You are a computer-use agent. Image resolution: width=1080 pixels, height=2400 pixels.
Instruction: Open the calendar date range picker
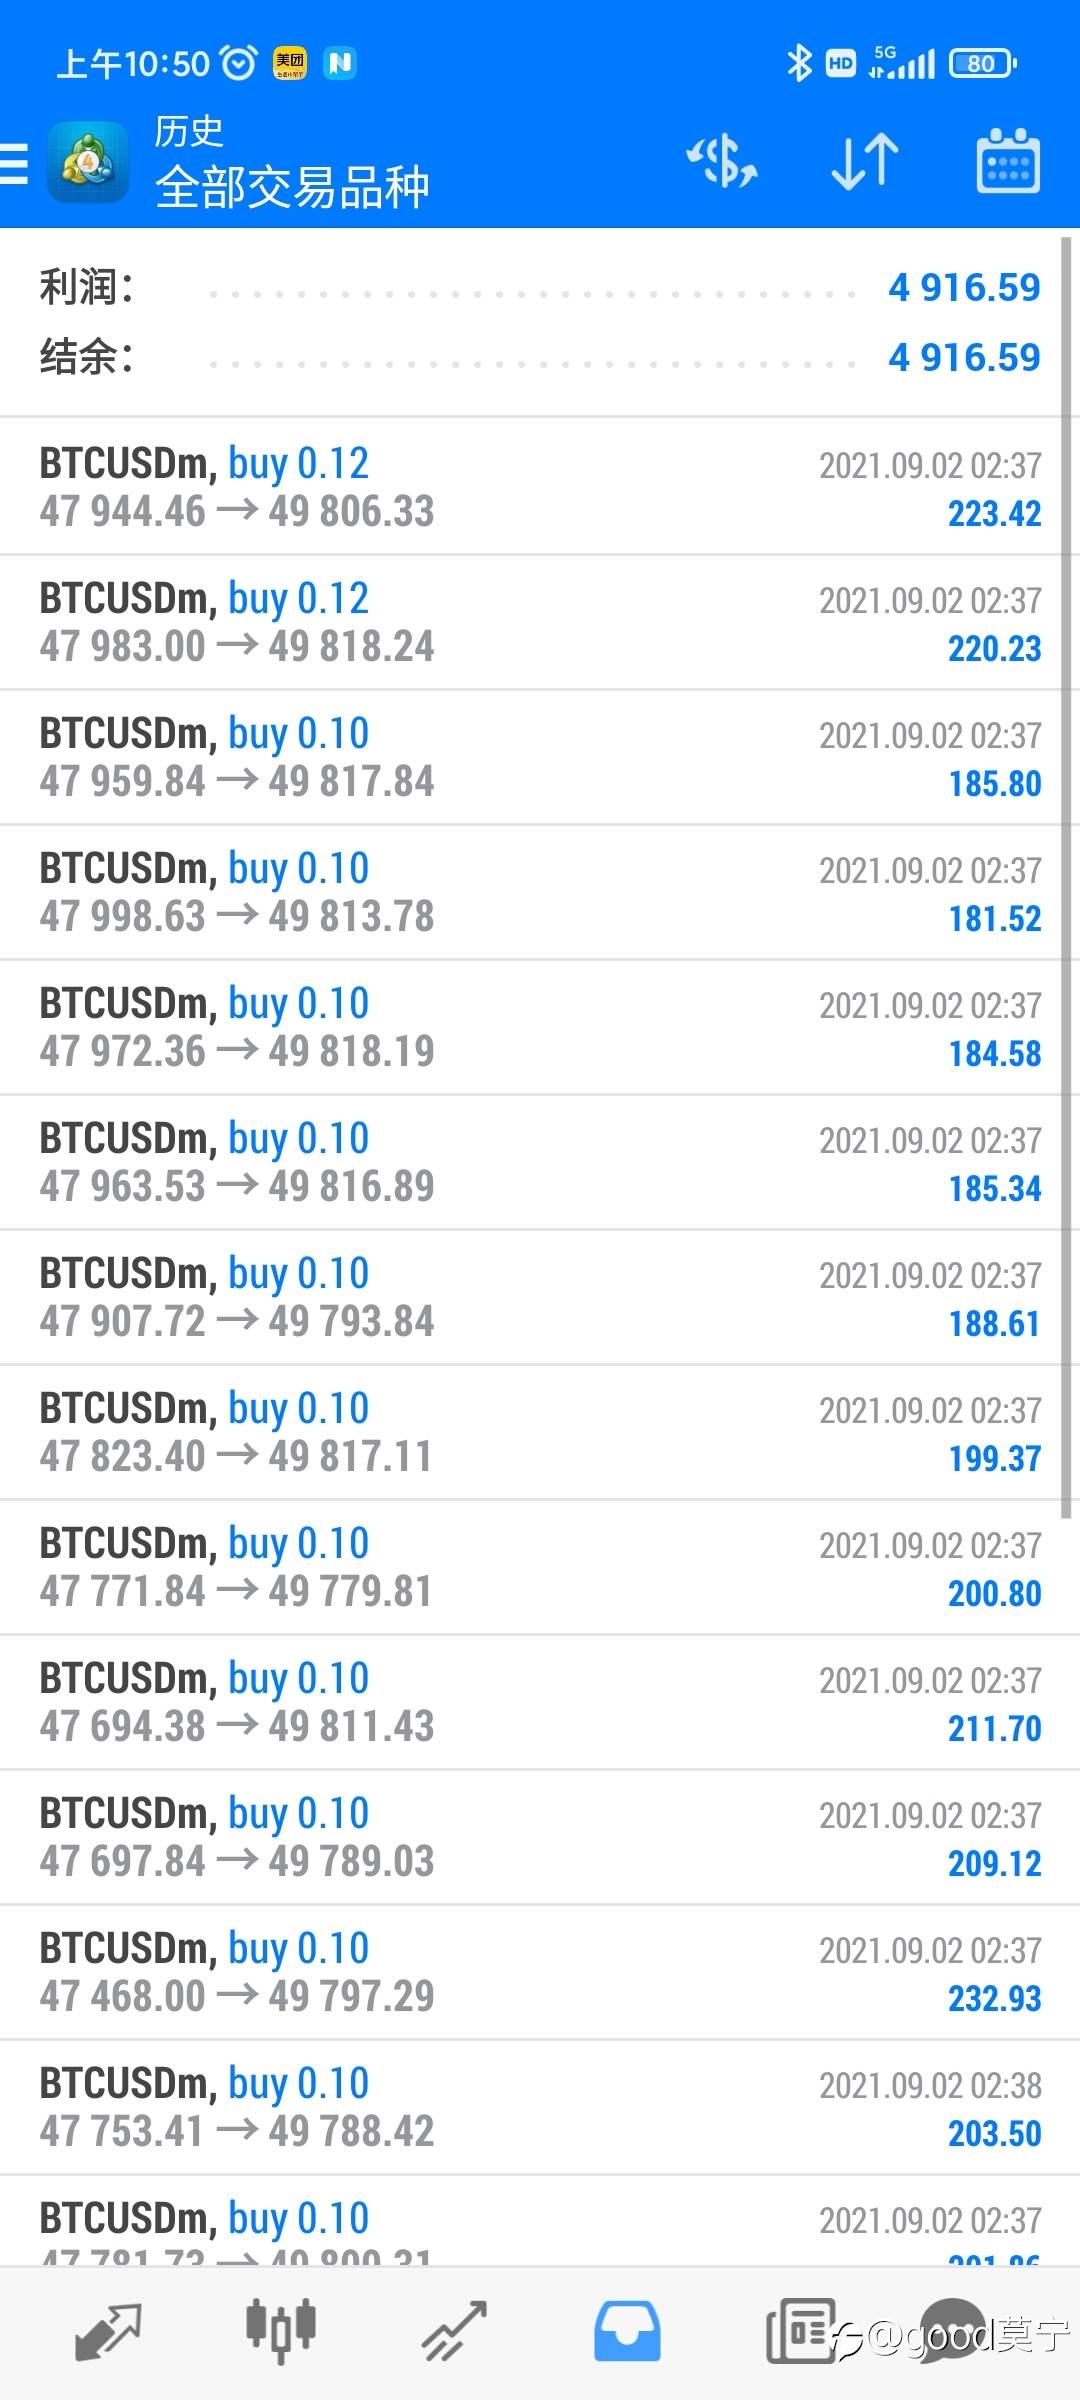pyautogui.click(x=1007, y=162)
